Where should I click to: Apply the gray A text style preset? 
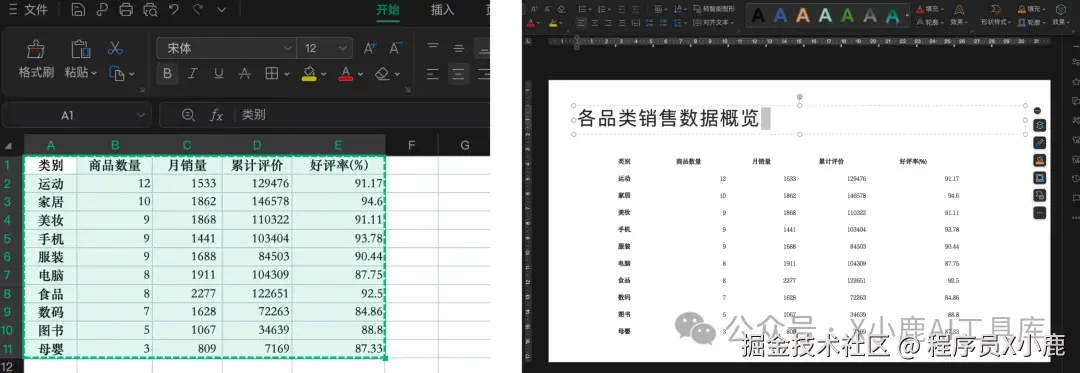pyautogui.click(x=870, y=15)
